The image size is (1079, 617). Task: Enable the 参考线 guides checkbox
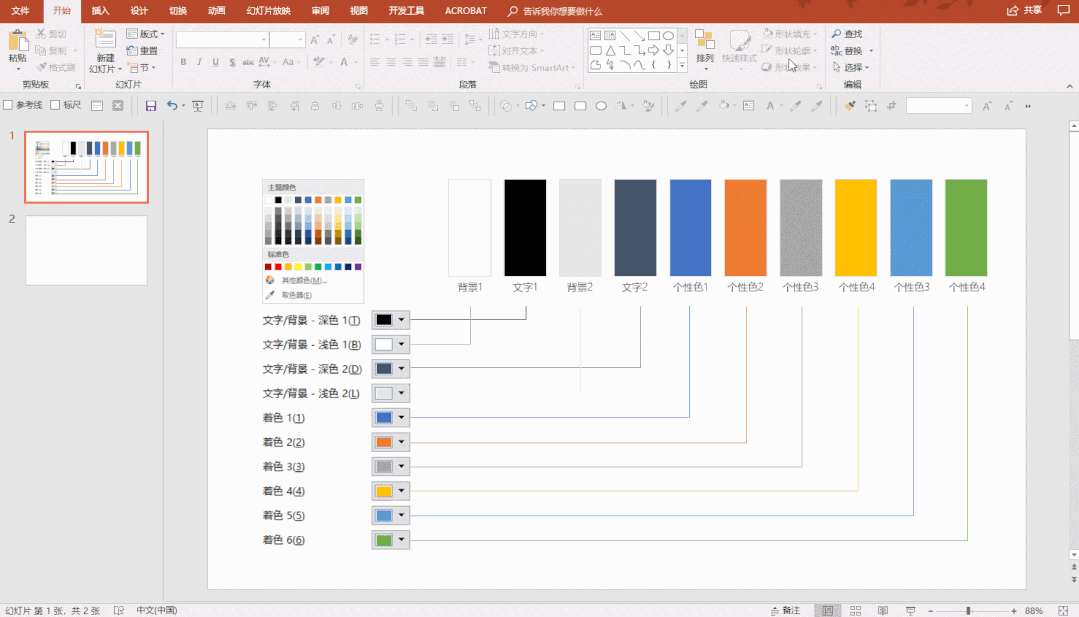(x=8, y=105)
